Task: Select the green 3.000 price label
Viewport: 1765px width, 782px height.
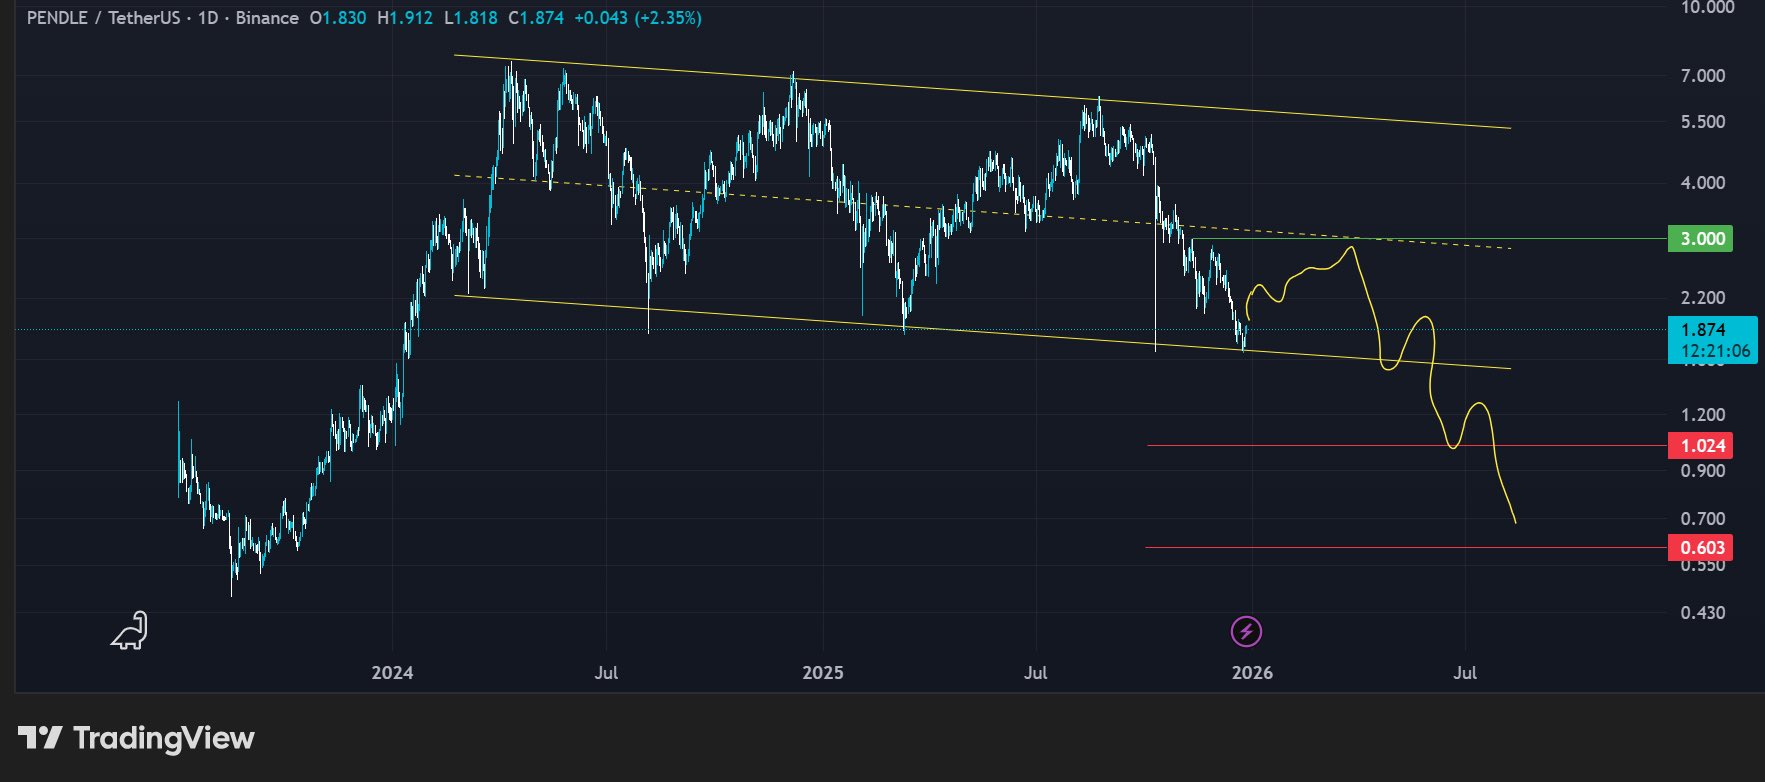Action: pyautogui.click(x=1702, y=239)
